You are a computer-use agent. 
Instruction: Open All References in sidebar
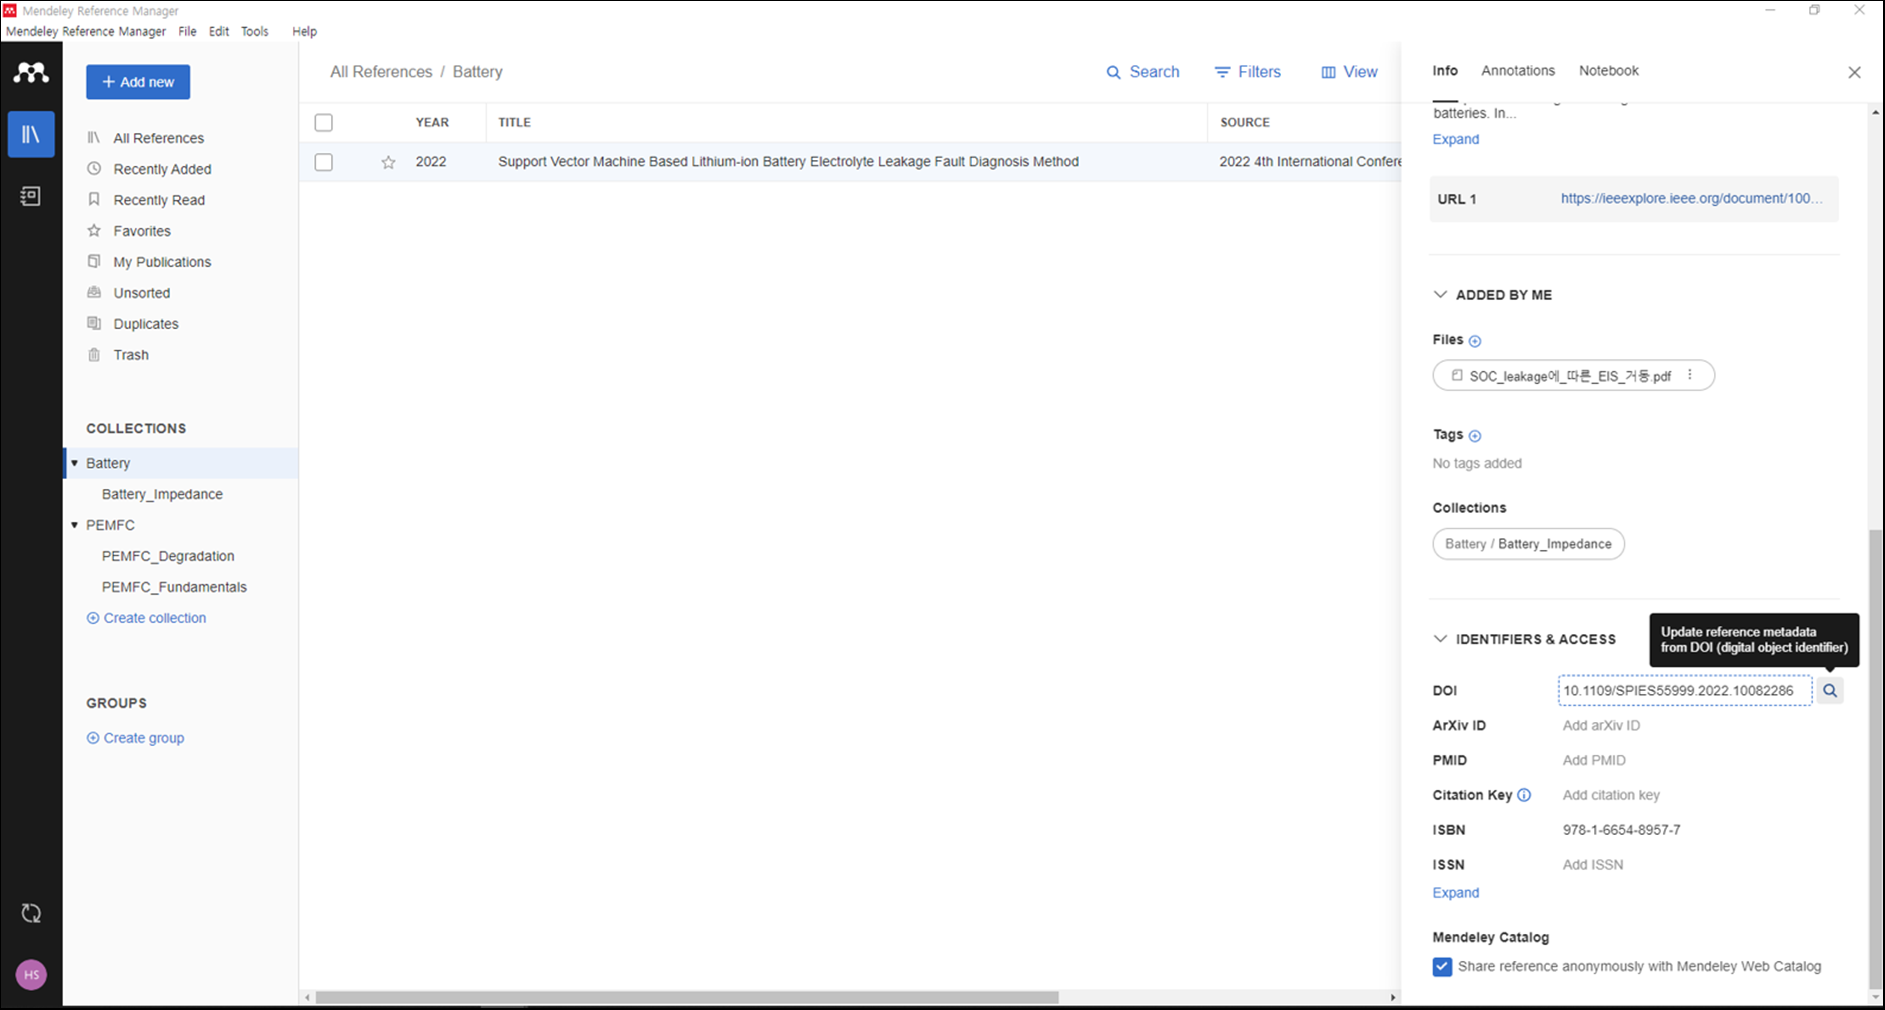coord(158,138)
